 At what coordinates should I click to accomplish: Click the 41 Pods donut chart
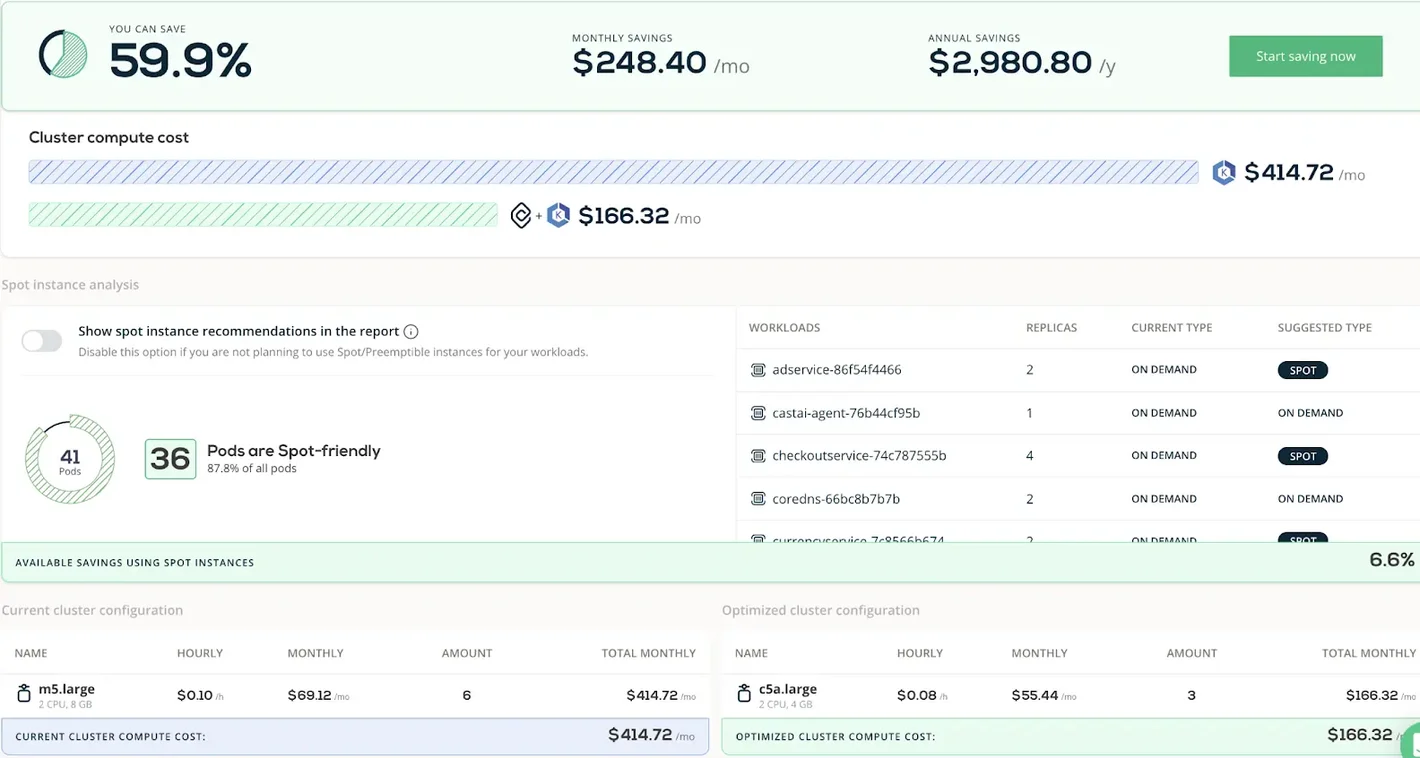pyautogui.click(x=69, y=459)
